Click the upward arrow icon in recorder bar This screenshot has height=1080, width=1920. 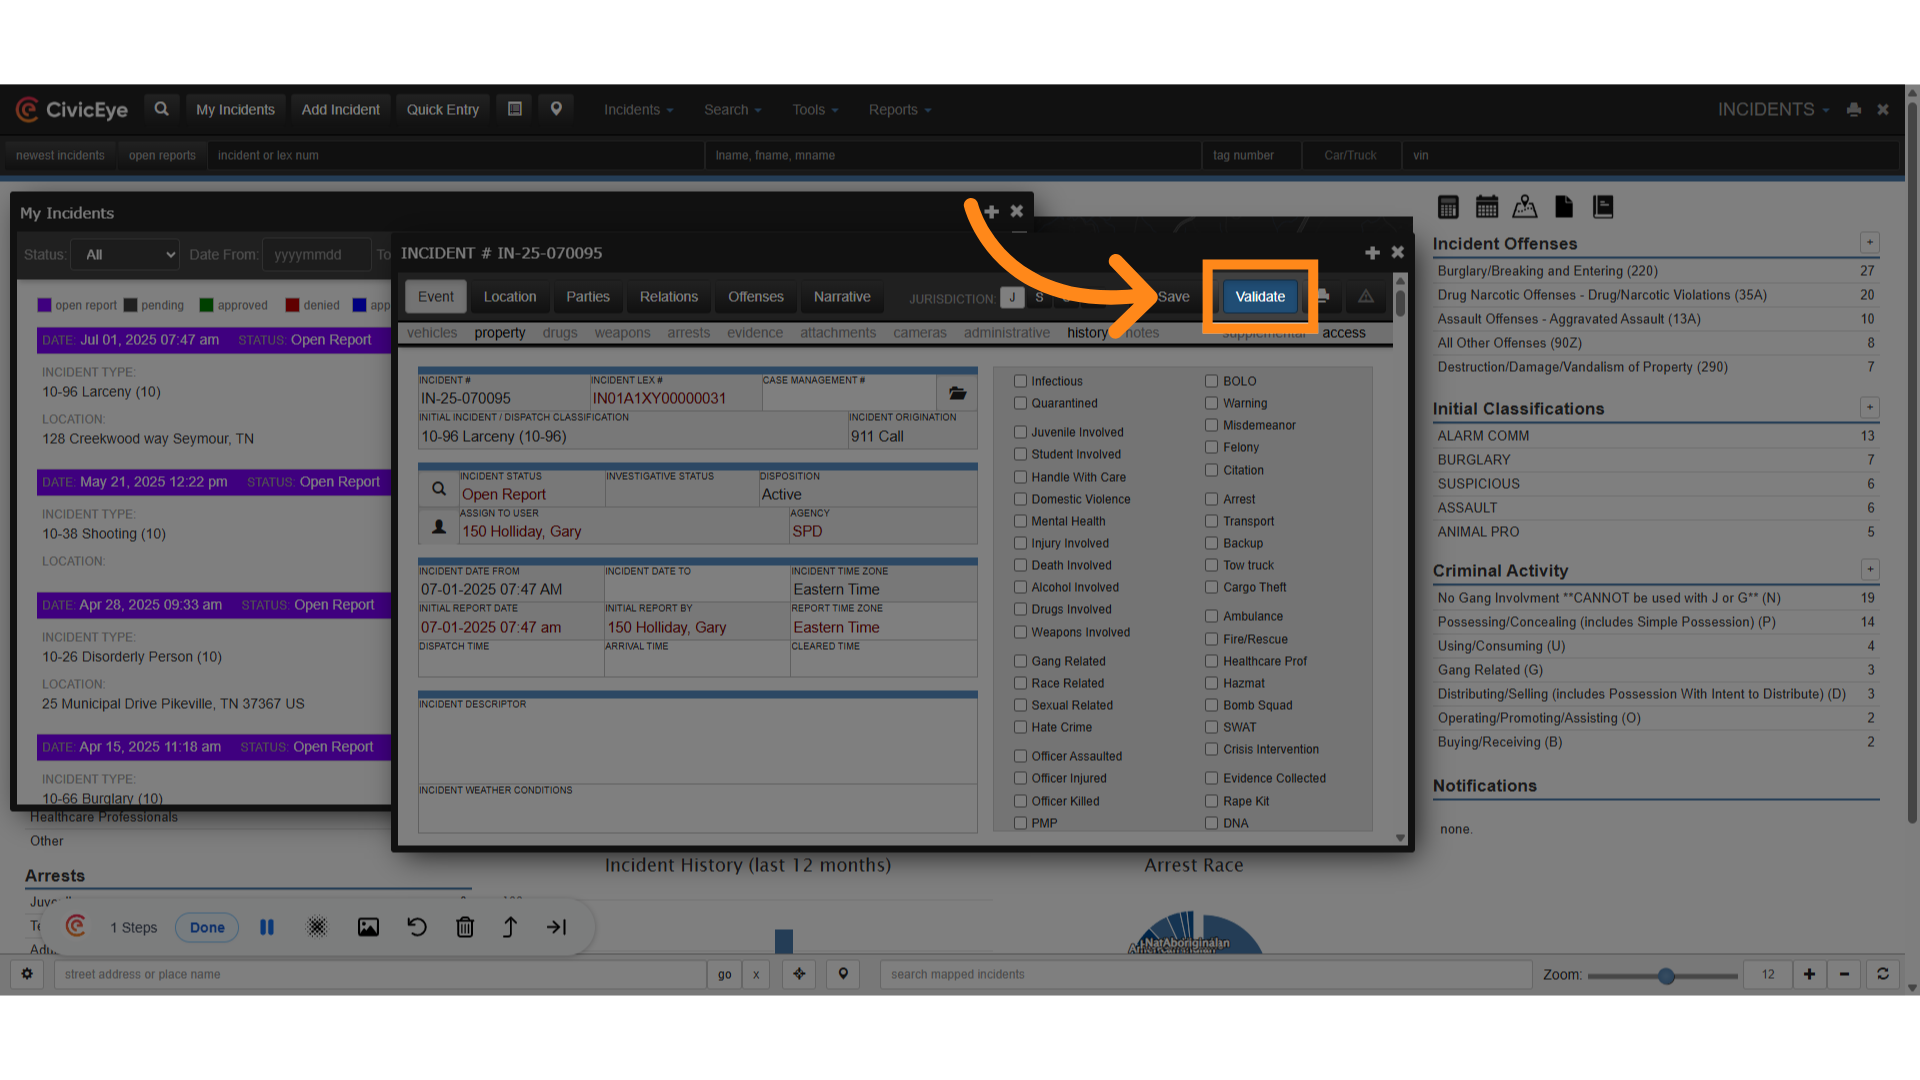[x=510, y=927]
